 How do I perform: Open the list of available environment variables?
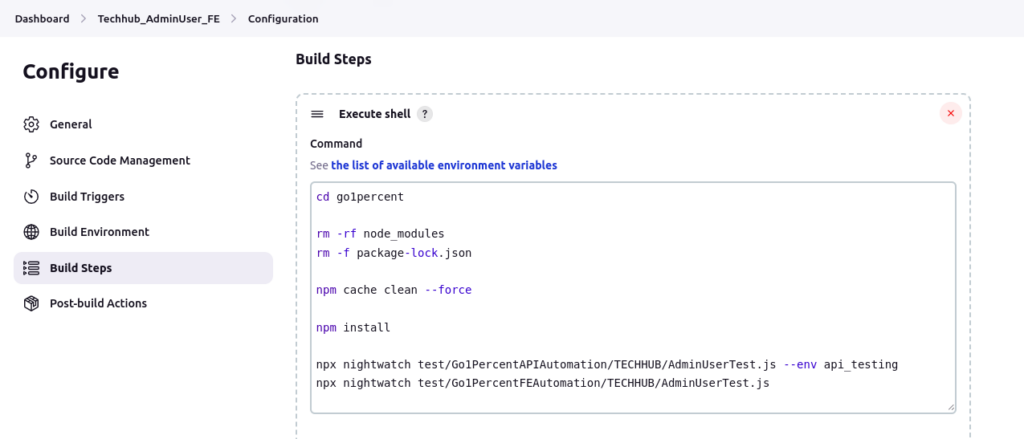[444, 165]
